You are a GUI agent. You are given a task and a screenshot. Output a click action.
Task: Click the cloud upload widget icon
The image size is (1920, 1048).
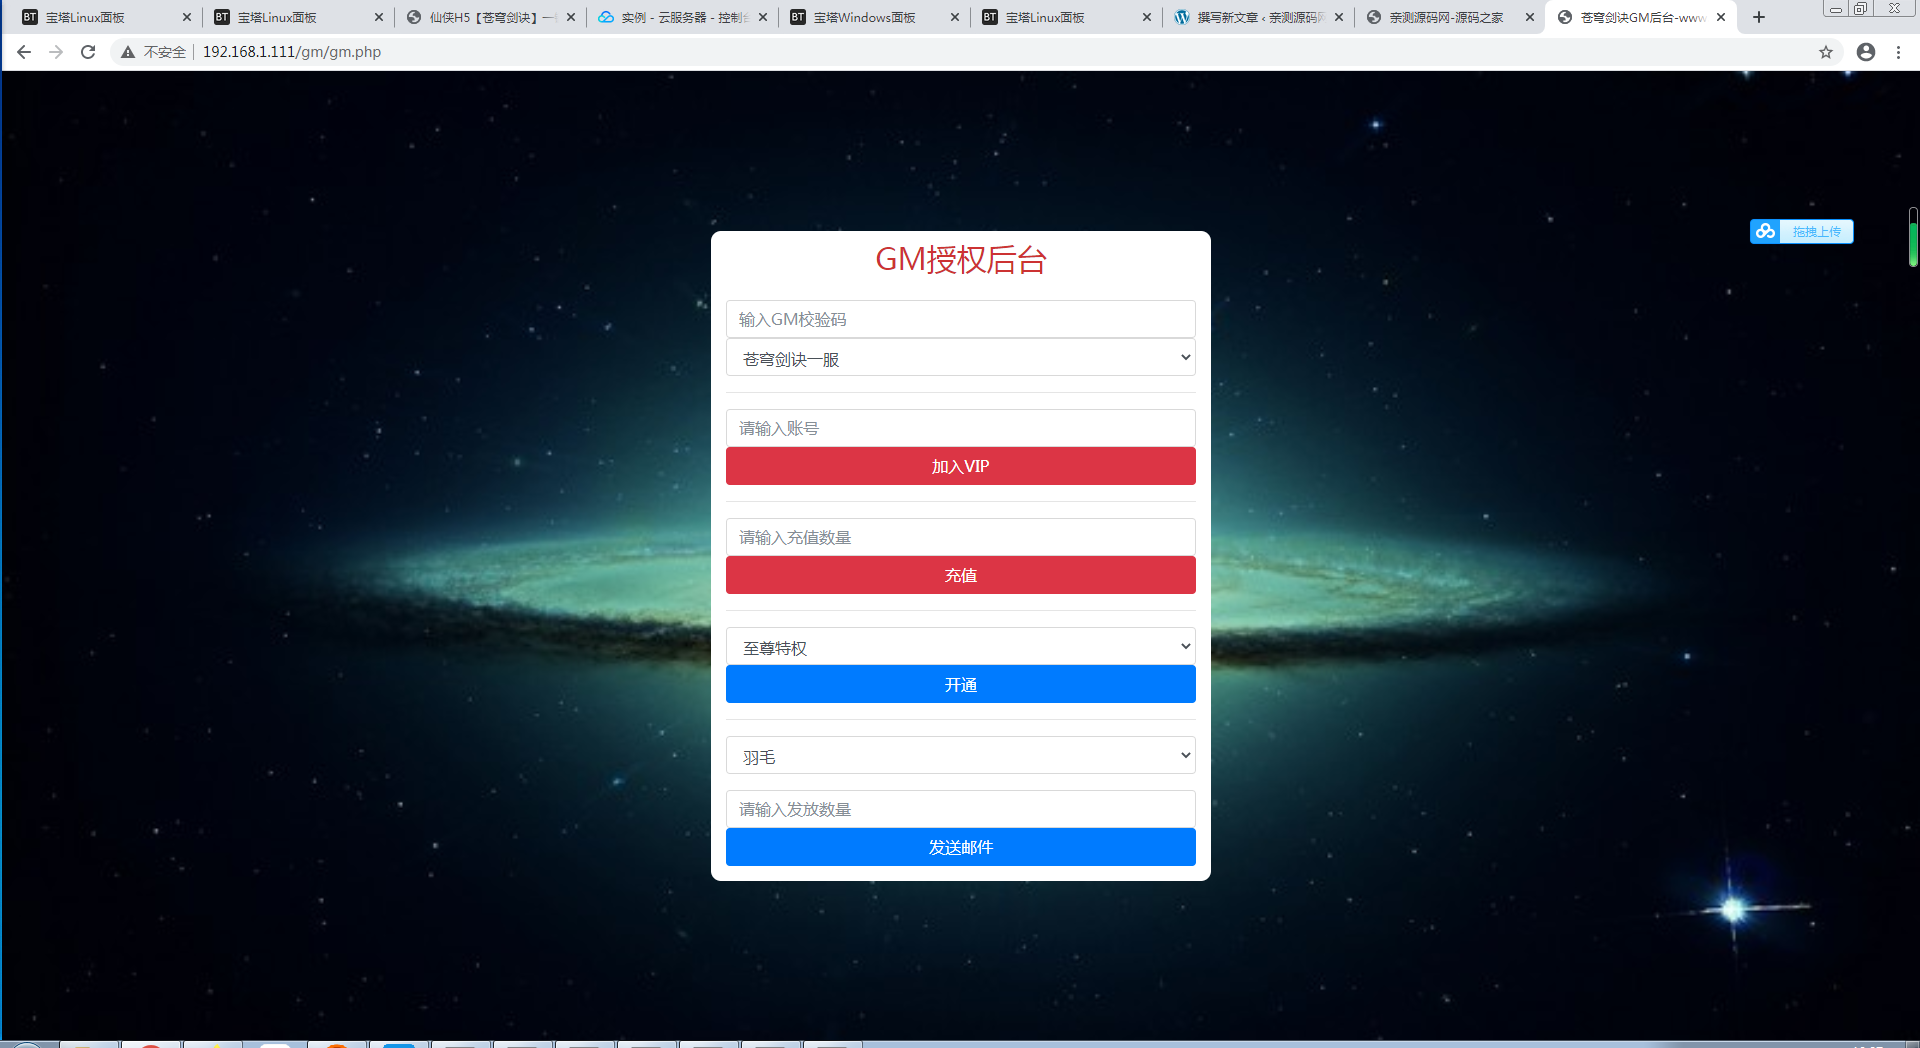tap(1765, 231)
